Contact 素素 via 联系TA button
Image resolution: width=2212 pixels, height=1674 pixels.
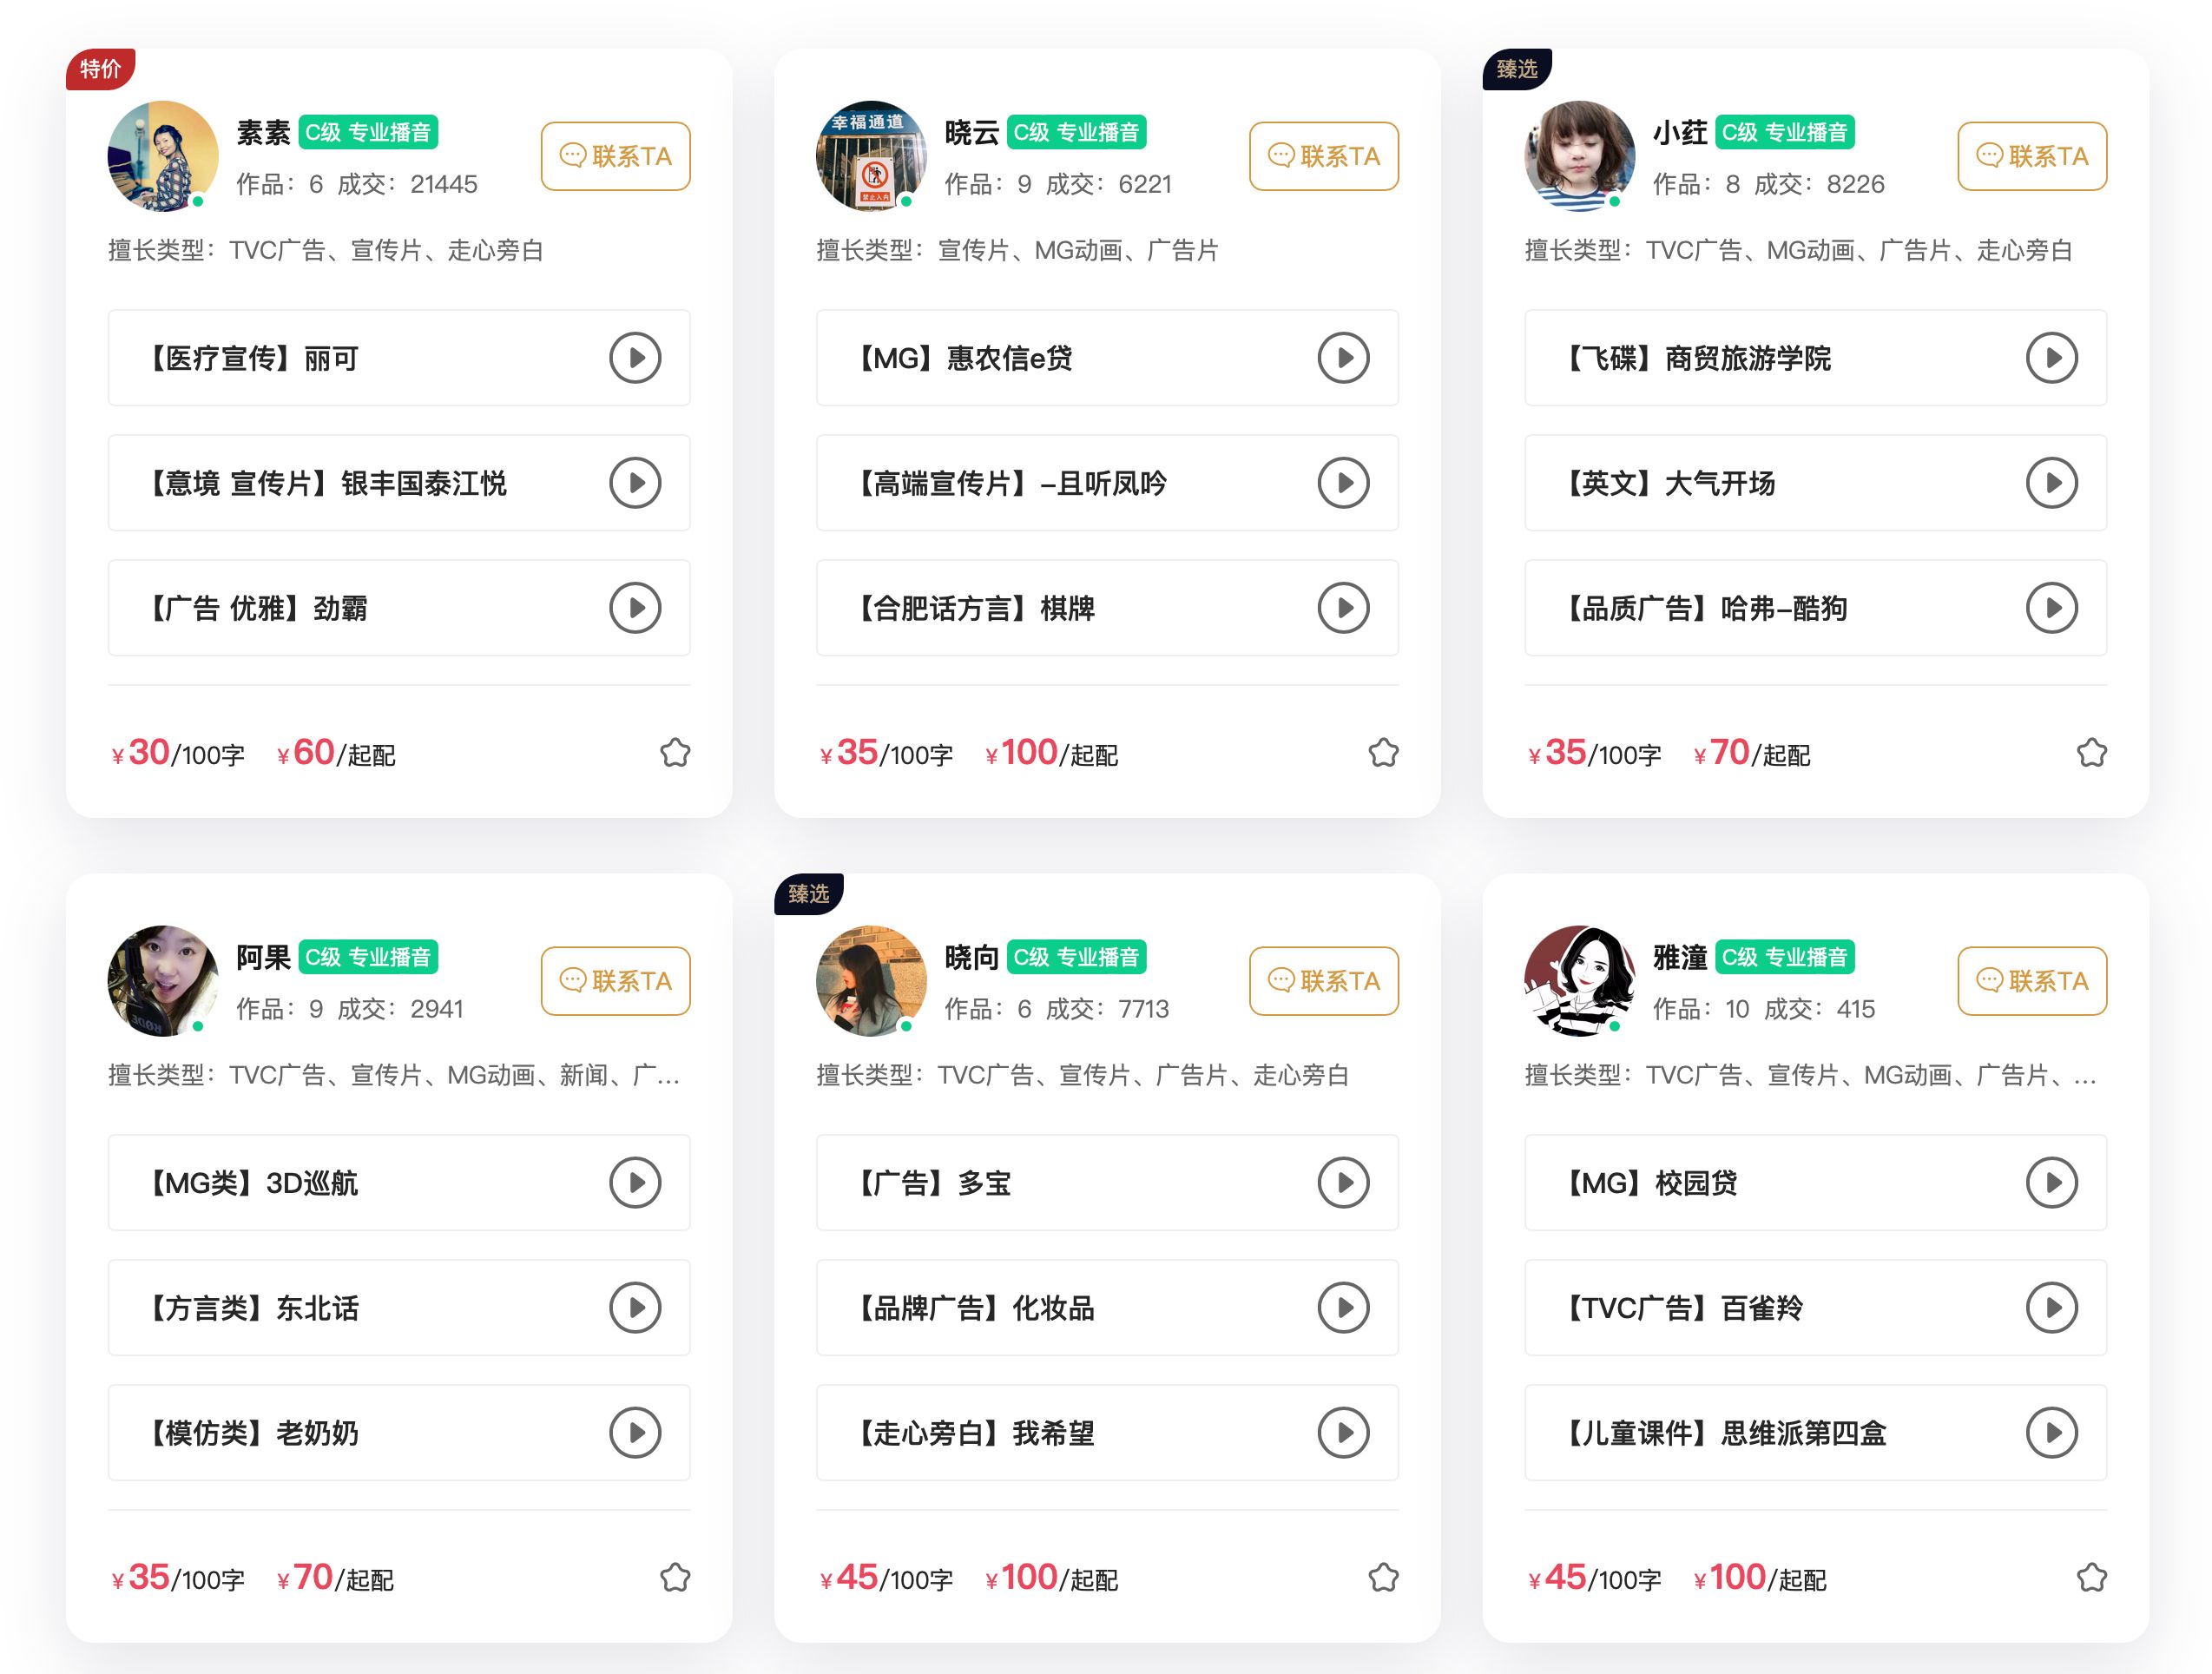pos(616,156)
